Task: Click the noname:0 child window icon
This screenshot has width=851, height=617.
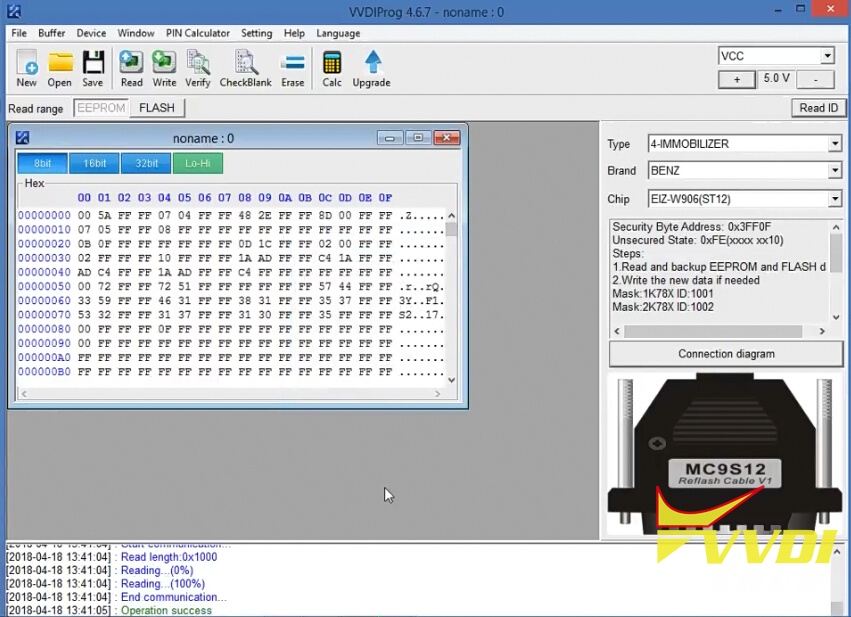Action: (22, 138)
